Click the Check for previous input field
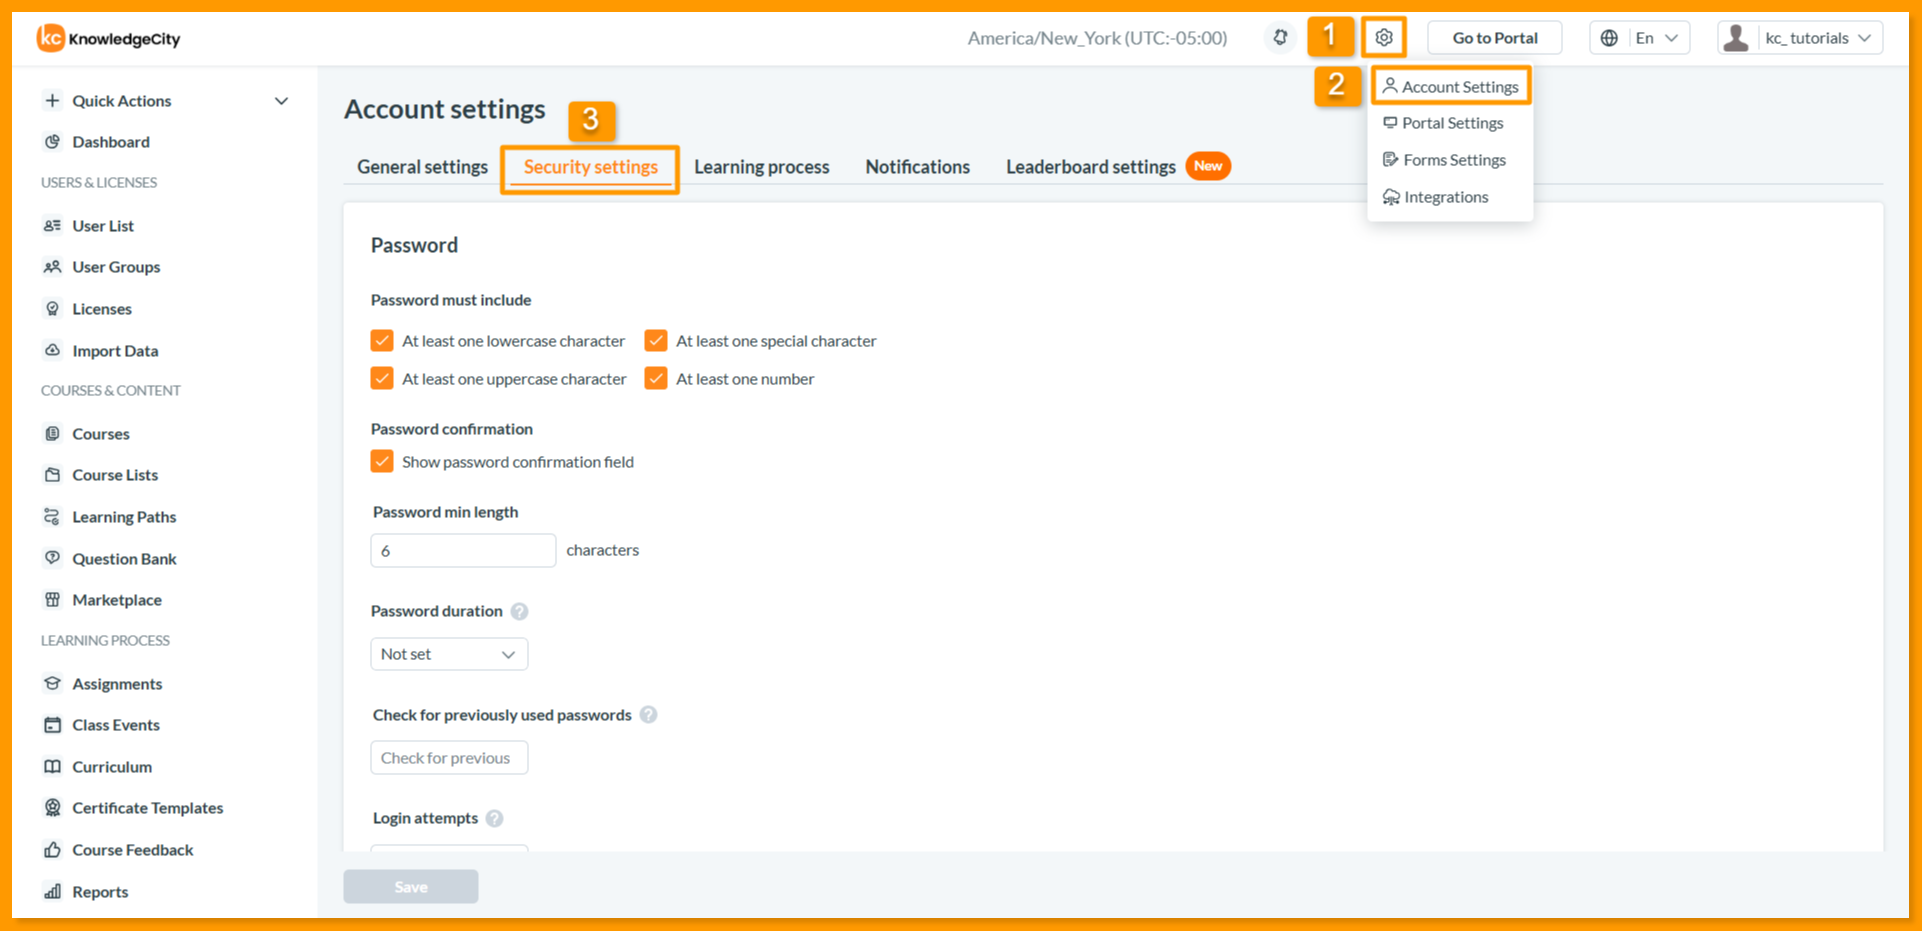The image size is (1922, 931). pyautogui.click(x=449, y=758)
